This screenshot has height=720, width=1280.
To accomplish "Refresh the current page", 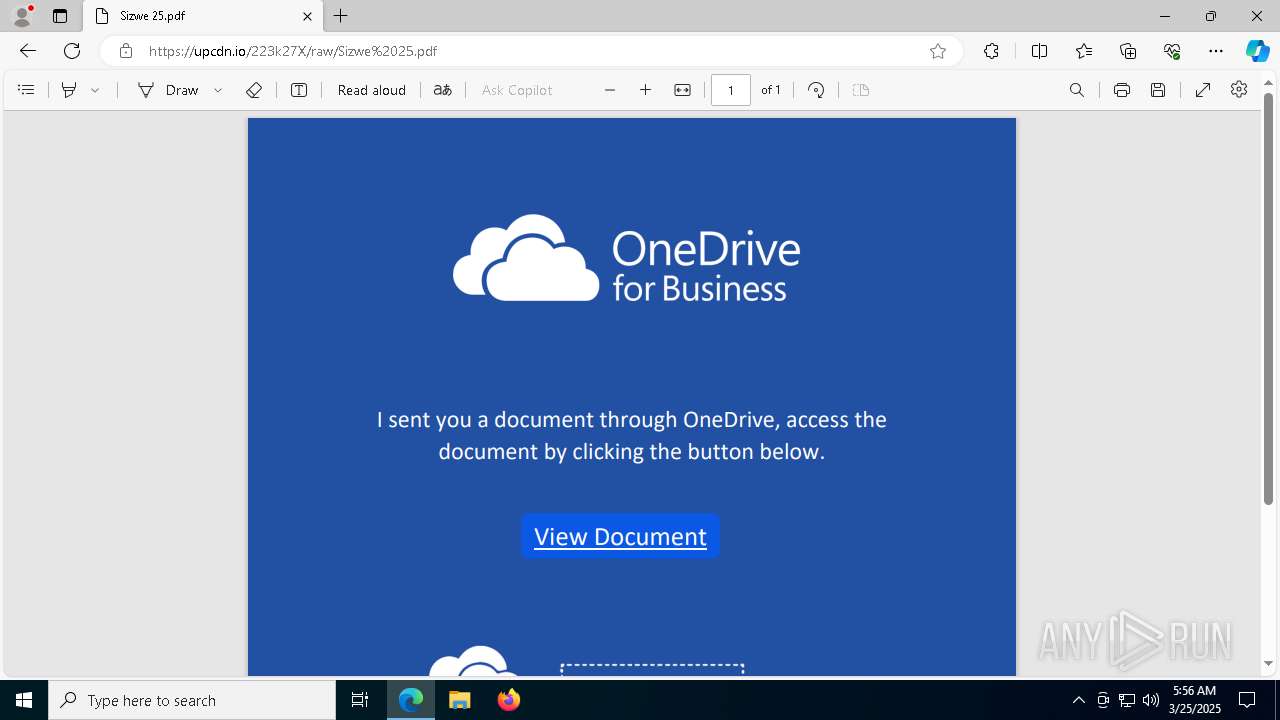I will 72,51.
